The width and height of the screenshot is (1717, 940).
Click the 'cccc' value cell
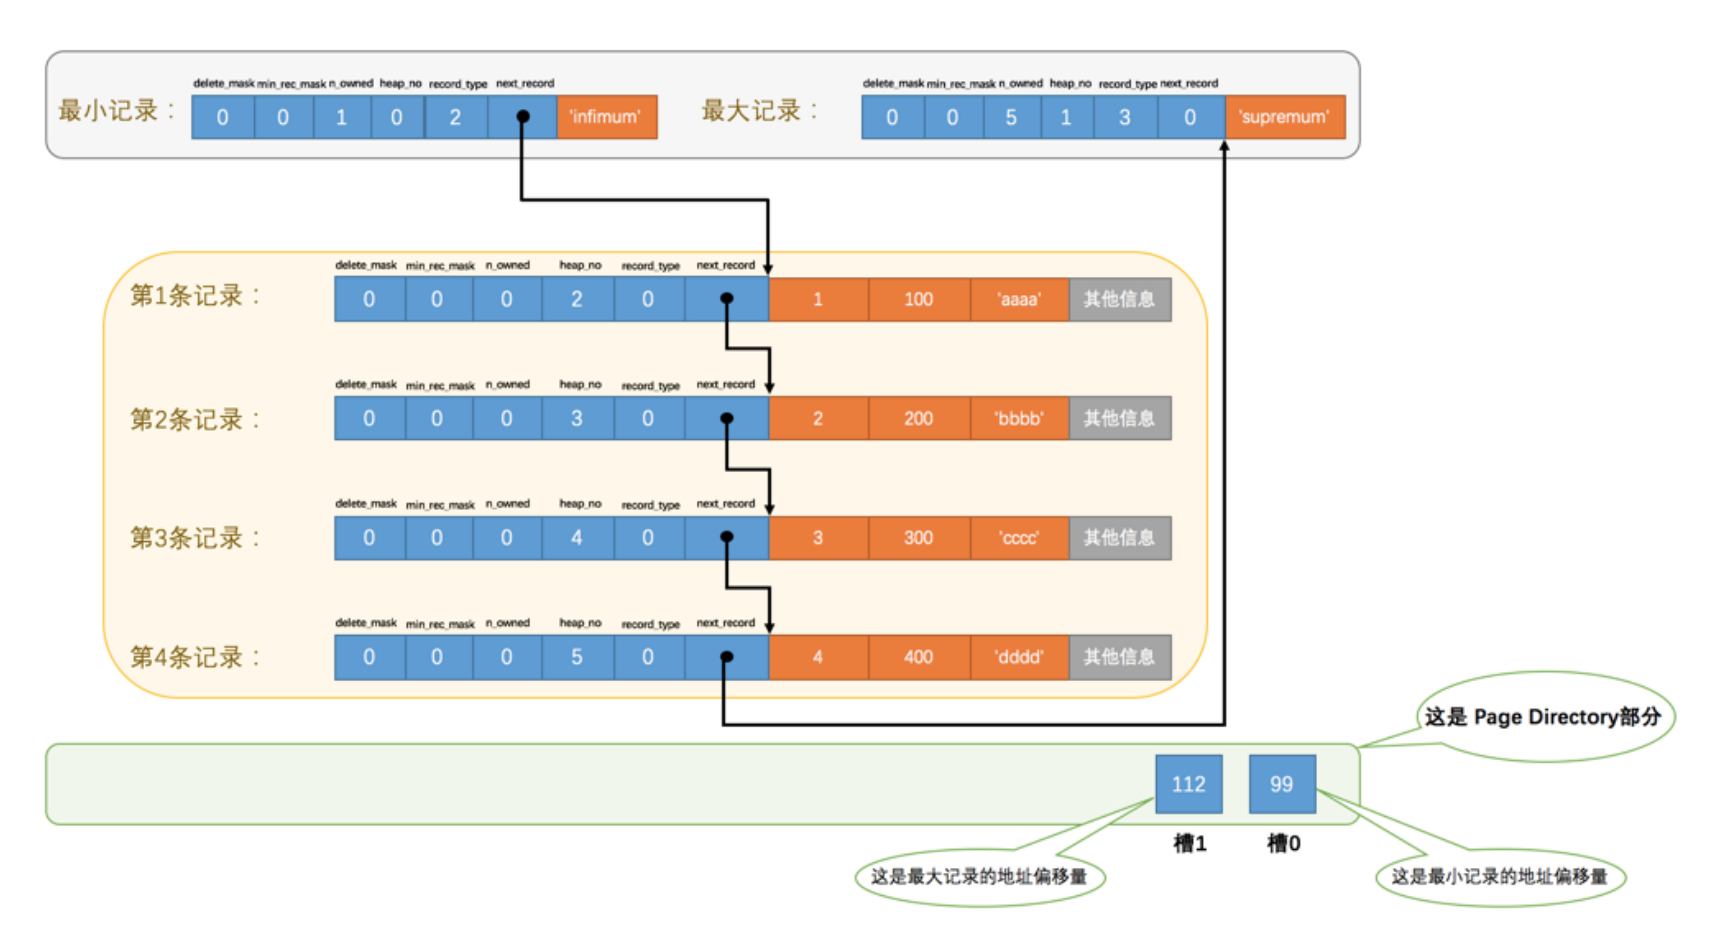pos(1019,537)
